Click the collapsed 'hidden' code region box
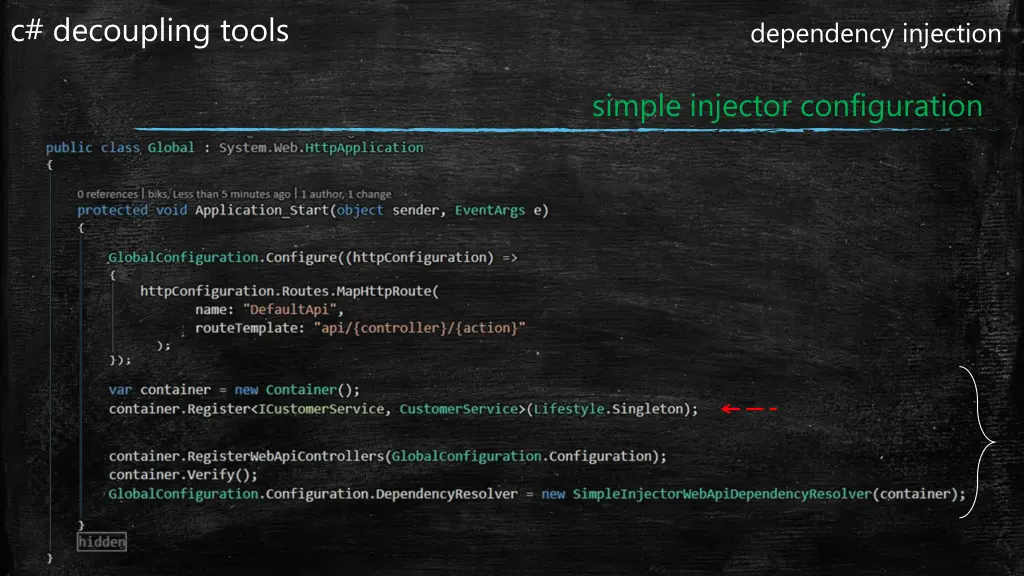This screenshot has height=576, width=1024. click(x=101, y=541)
